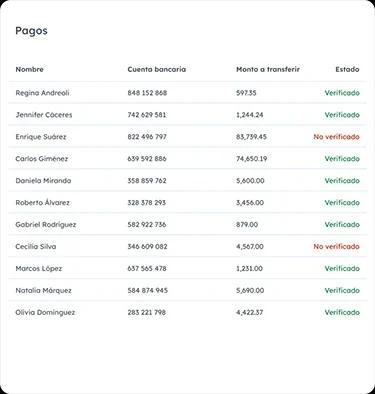
Task: Click the name Olivia Domínguez
Action: 45,313
